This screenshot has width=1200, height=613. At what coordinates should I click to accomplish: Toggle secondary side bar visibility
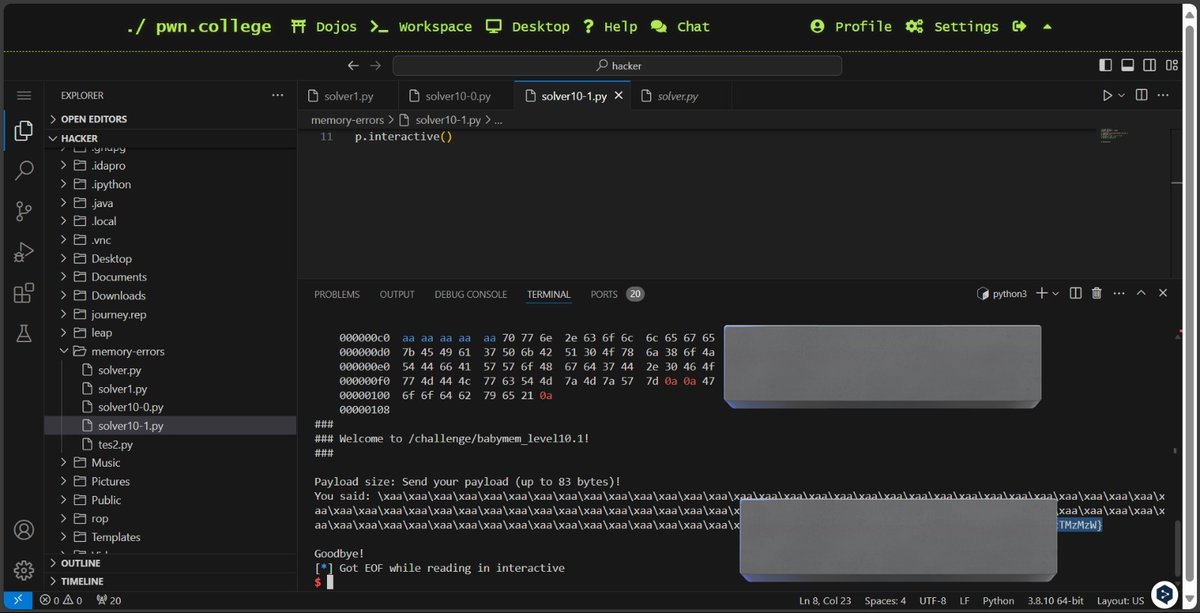click(1151, 65)
